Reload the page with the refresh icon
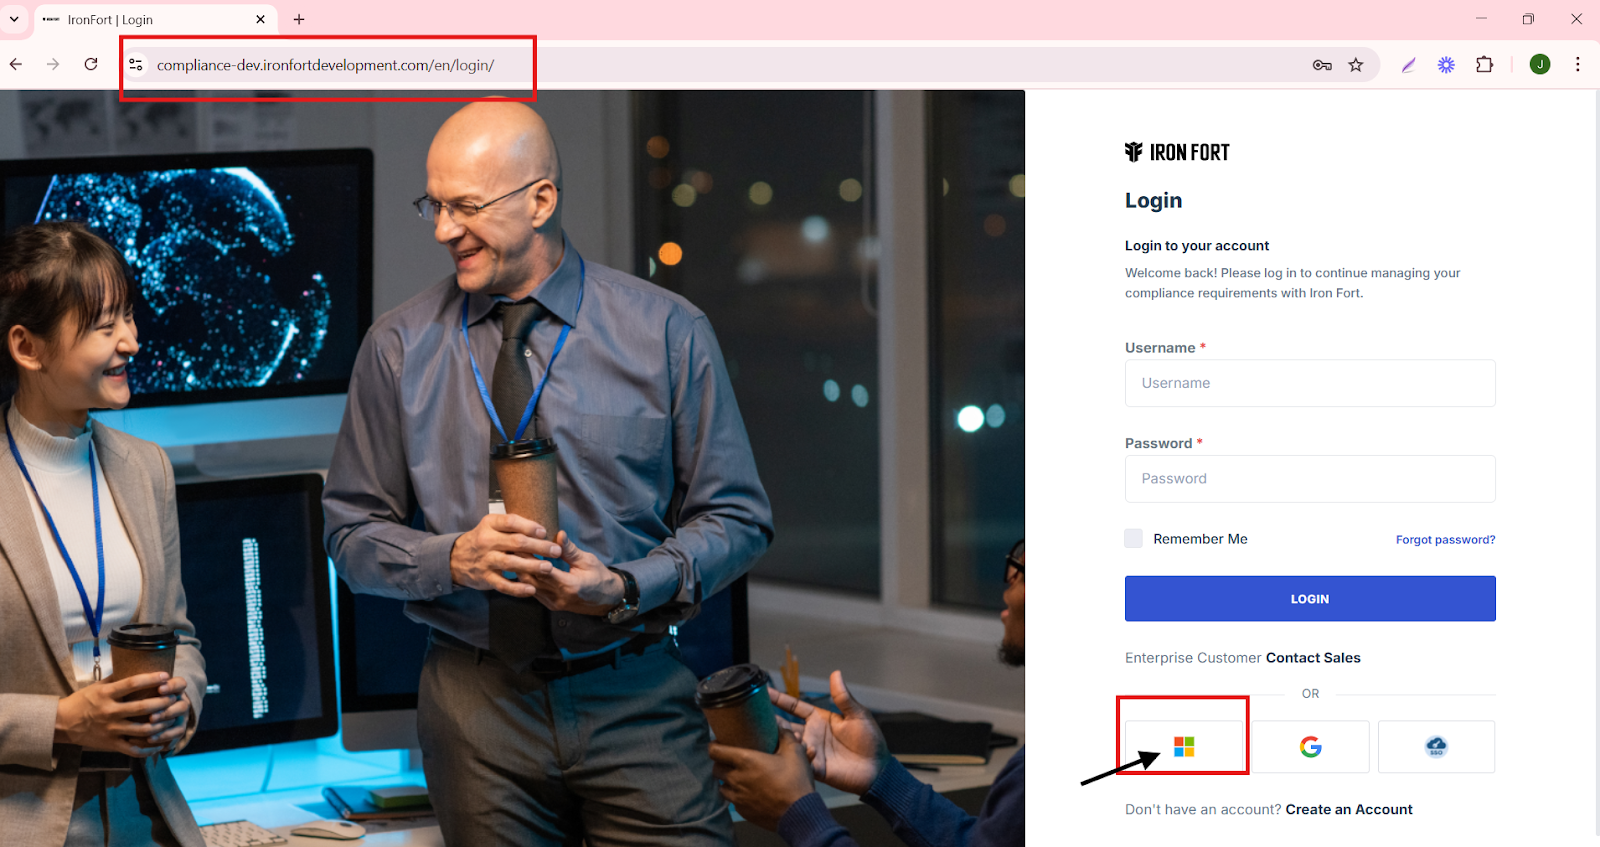The image size is (1600, 847). pyautogui.click(x=91, y=64)
